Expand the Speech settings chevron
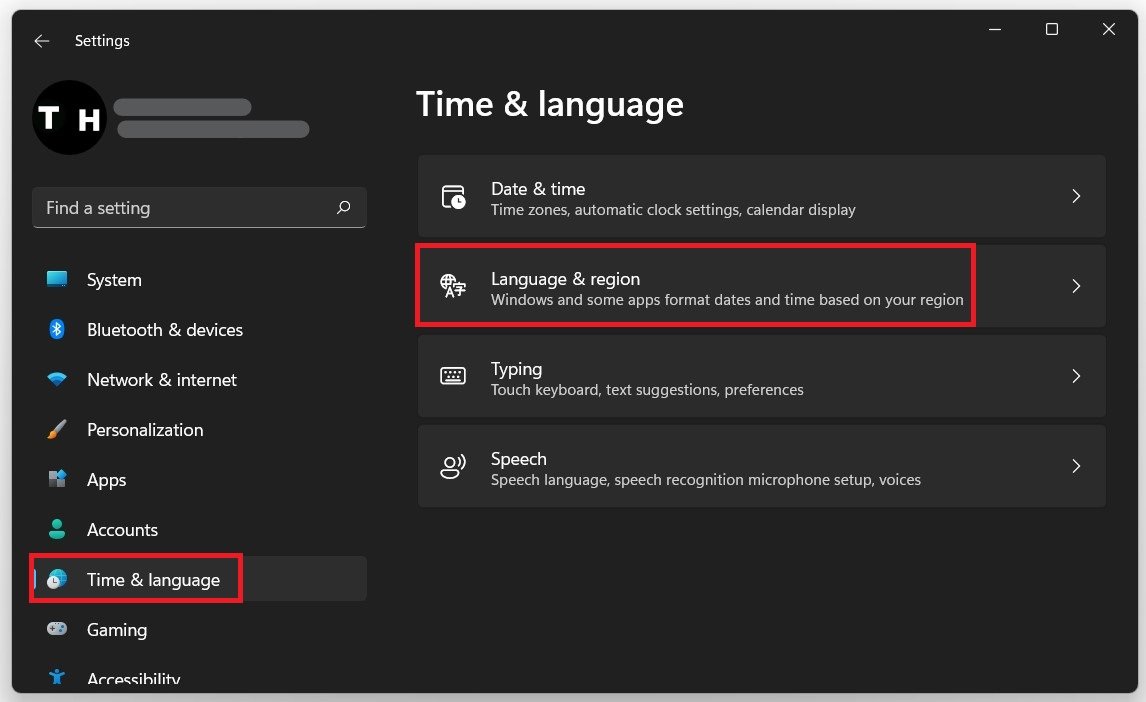 coord(1076,466)
